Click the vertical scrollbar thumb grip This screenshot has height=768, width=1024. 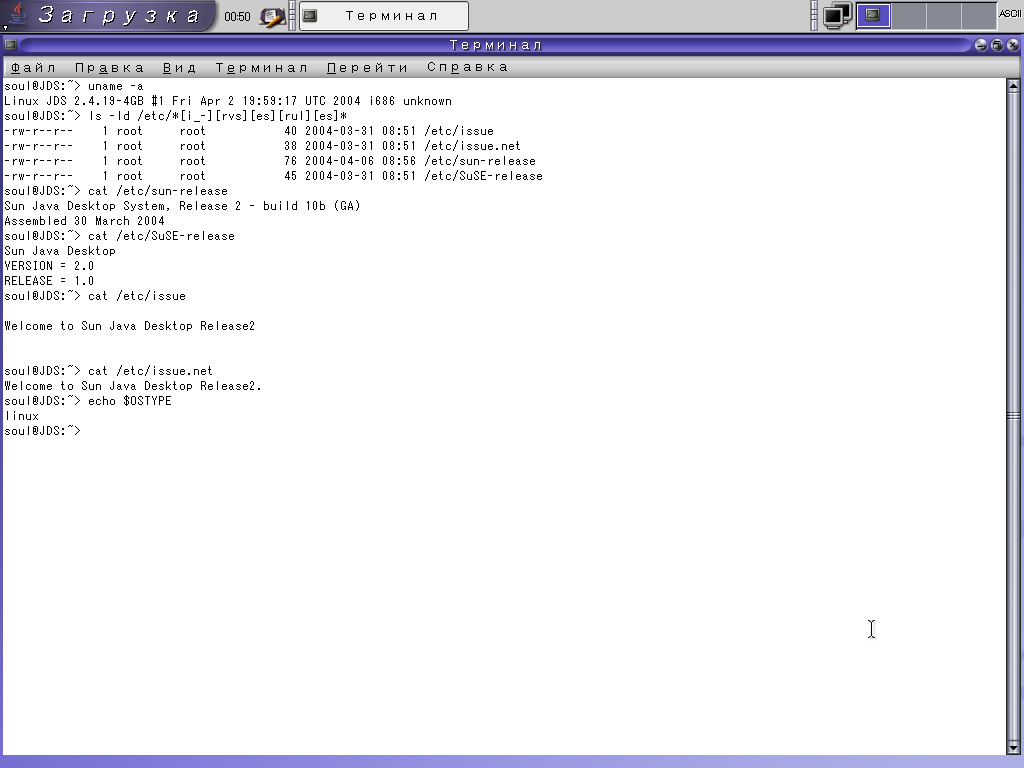[1014, 416]
